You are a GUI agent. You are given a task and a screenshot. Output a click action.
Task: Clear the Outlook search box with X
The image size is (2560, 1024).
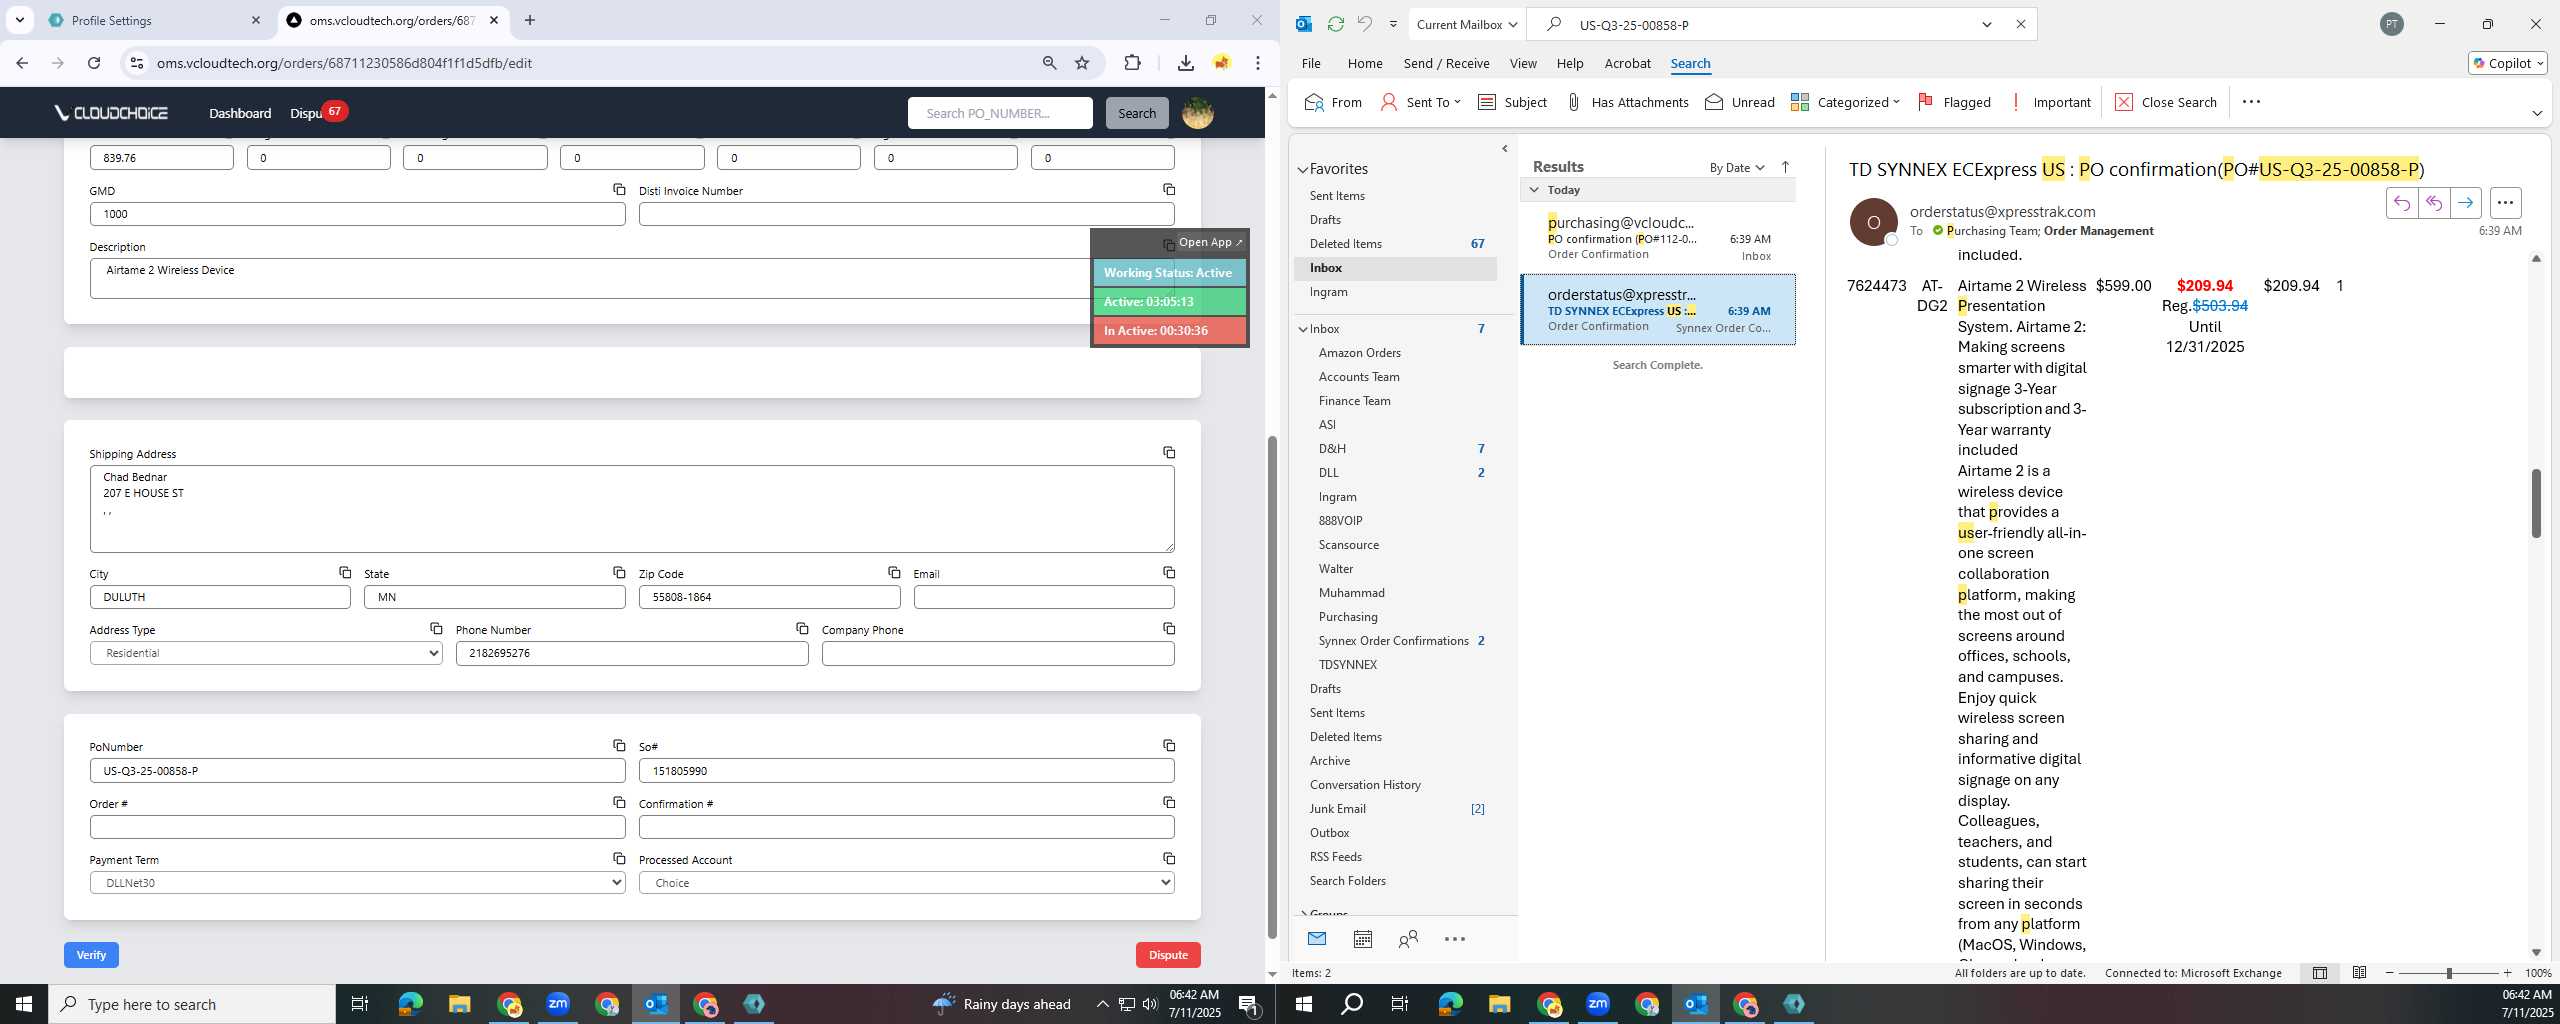[2020, 24]
